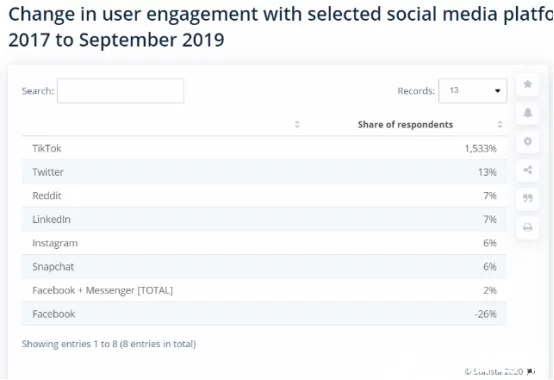Sort the platform name column arrows

pyautogui.click(x=297, y=124)
